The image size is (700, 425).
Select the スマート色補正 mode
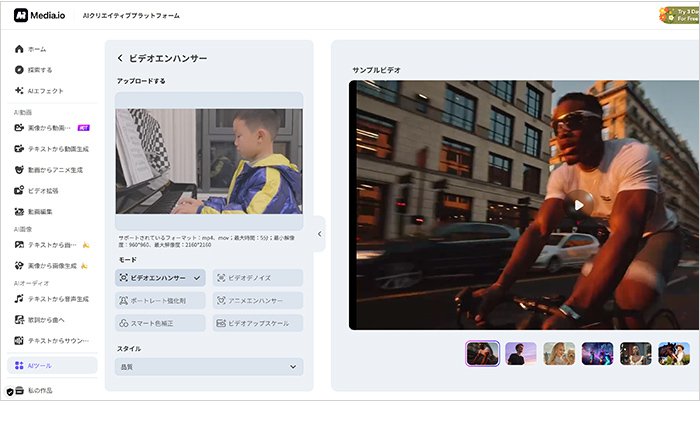click(160, 323)
